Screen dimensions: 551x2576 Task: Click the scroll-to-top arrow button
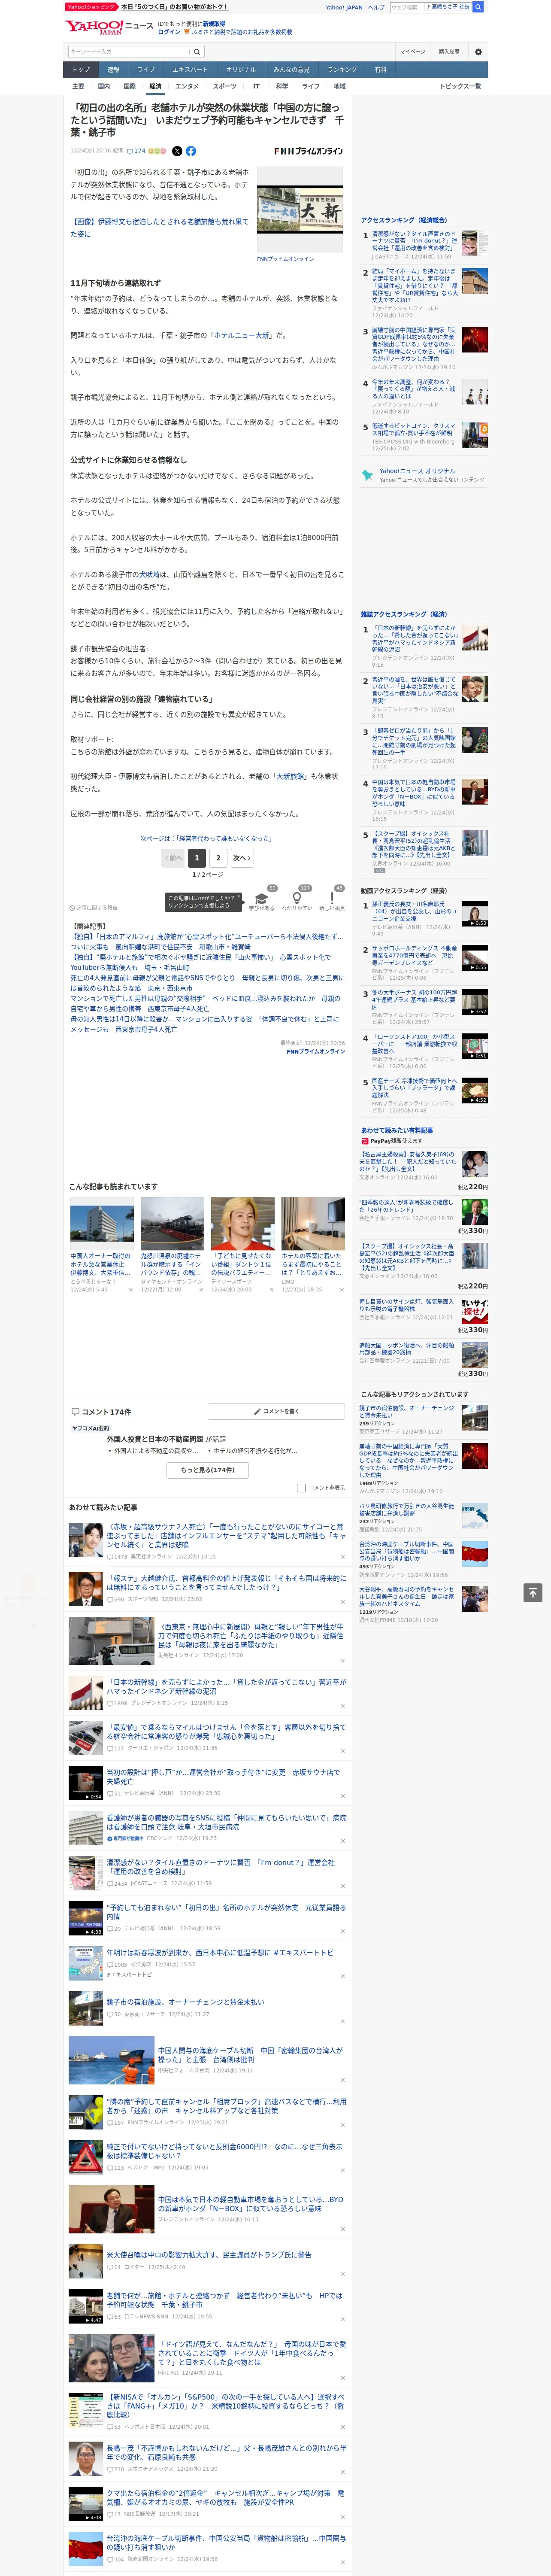pyautogui.click(x=532, y=1593)
